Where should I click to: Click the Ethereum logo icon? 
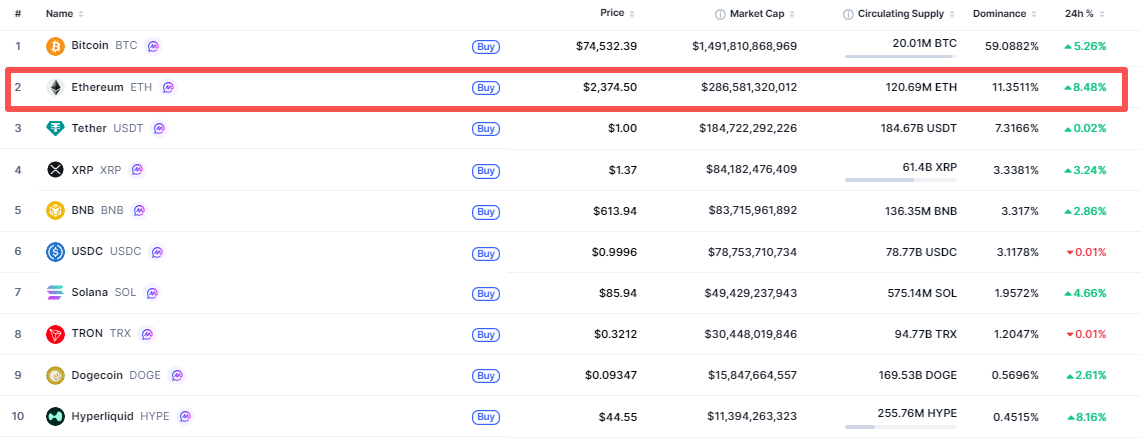[x=56, y=88]
